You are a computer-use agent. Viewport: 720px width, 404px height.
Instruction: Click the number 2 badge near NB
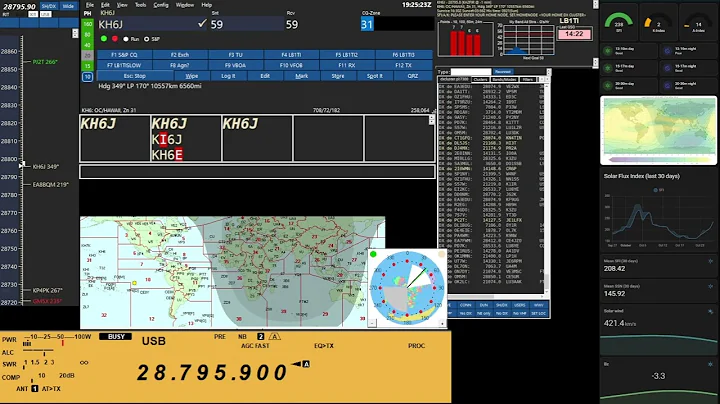(x=260, y=337)
